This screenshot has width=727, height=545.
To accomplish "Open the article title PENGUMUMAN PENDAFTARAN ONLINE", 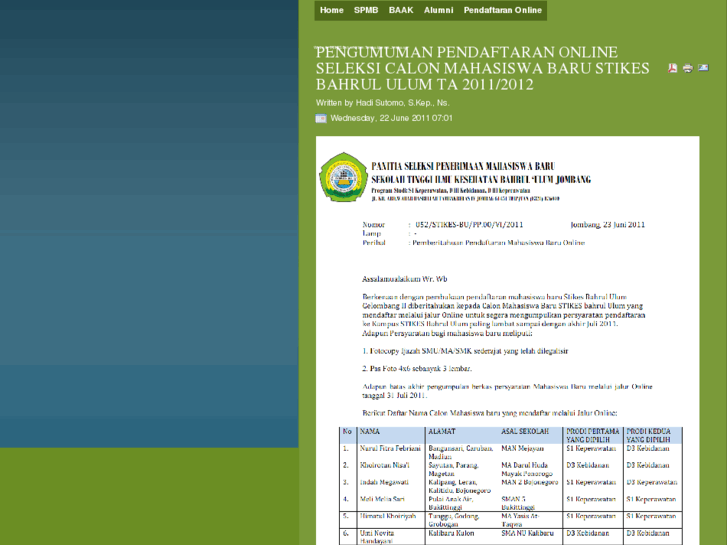I will (x=482, y=68).
